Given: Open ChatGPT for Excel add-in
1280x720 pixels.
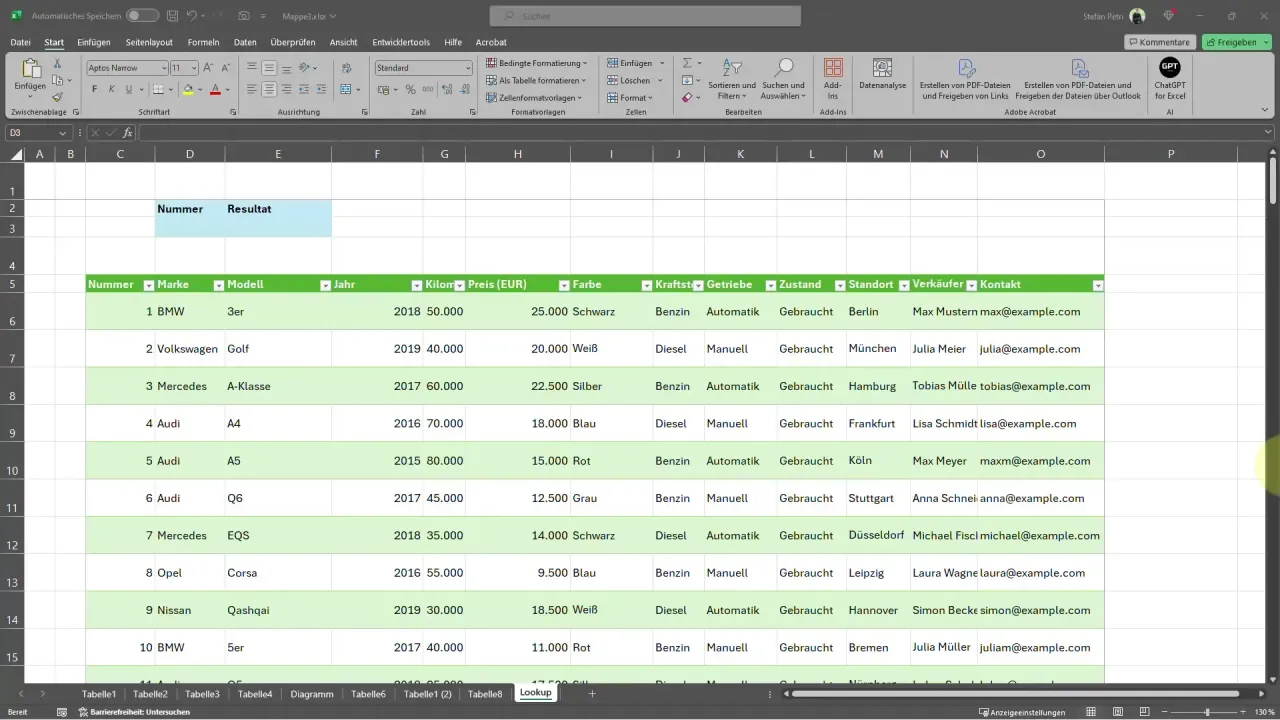Looking at the screenshot, I should 1169,78.
